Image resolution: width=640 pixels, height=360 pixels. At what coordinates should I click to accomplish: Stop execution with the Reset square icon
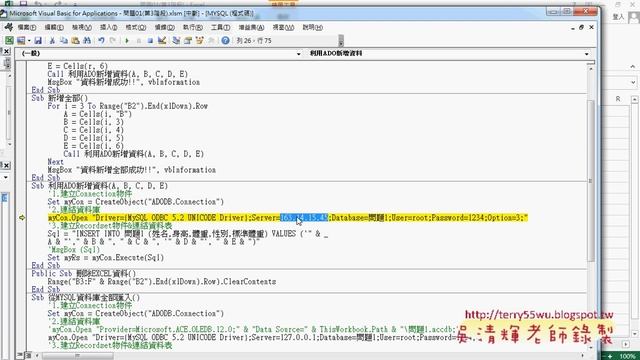(x=150, y=40)
